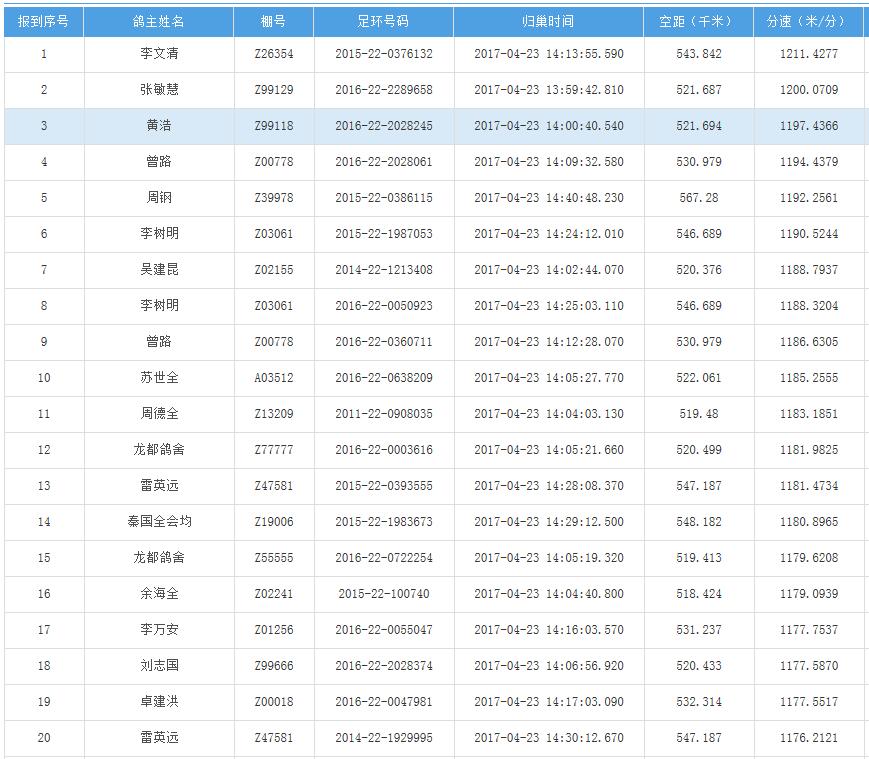
Task: Click the 分速（米/分） column header
Action: point(808,21)
